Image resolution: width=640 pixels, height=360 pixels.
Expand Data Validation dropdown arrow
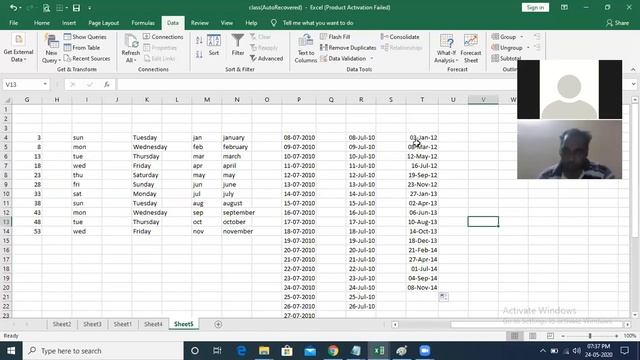pyautogui.click(x=372, y=59)
